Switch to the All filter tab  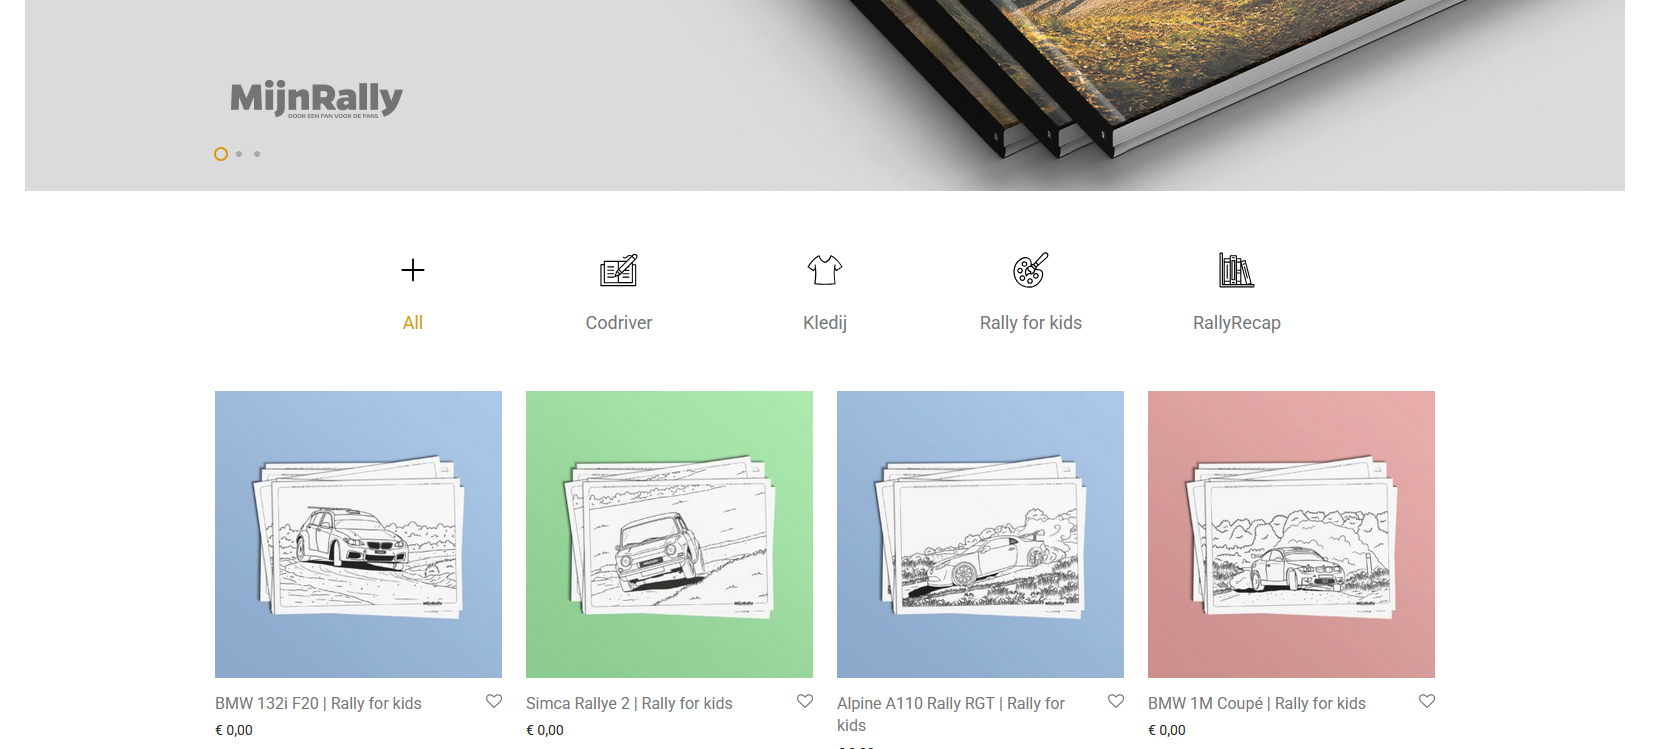click(413, 323)
